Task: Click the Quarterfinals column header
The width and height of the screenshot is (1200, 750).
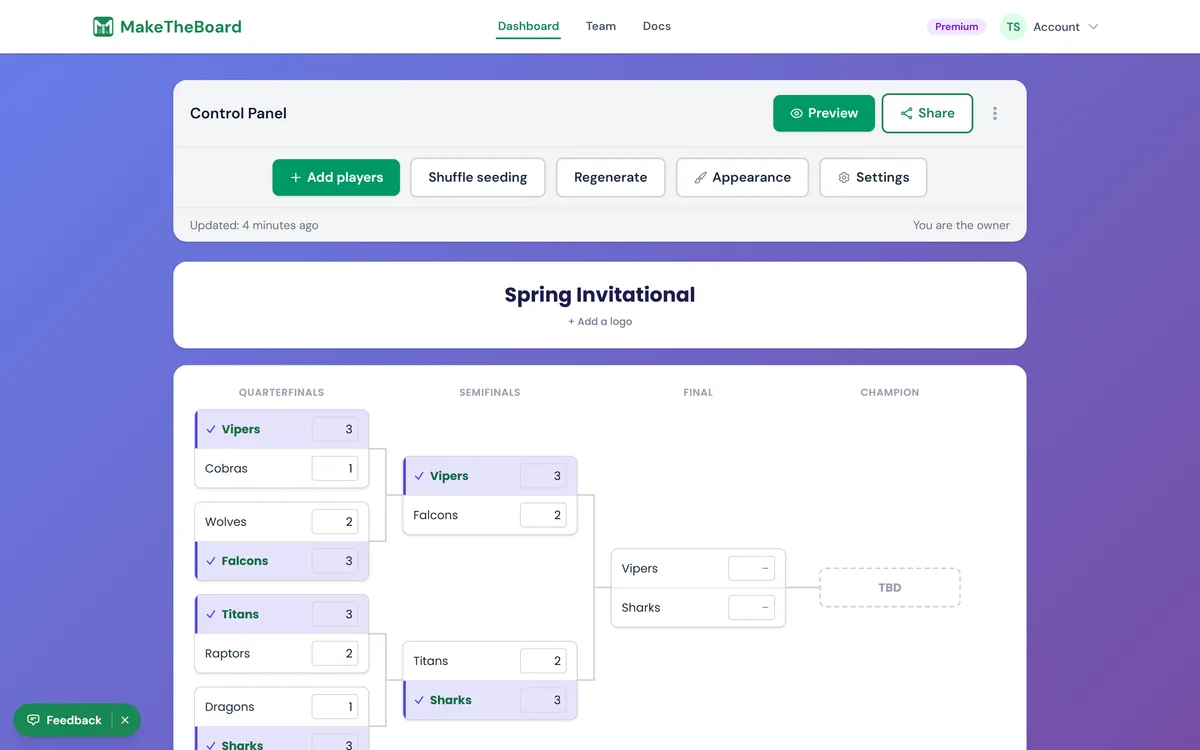Action: [x=281, y=393]
